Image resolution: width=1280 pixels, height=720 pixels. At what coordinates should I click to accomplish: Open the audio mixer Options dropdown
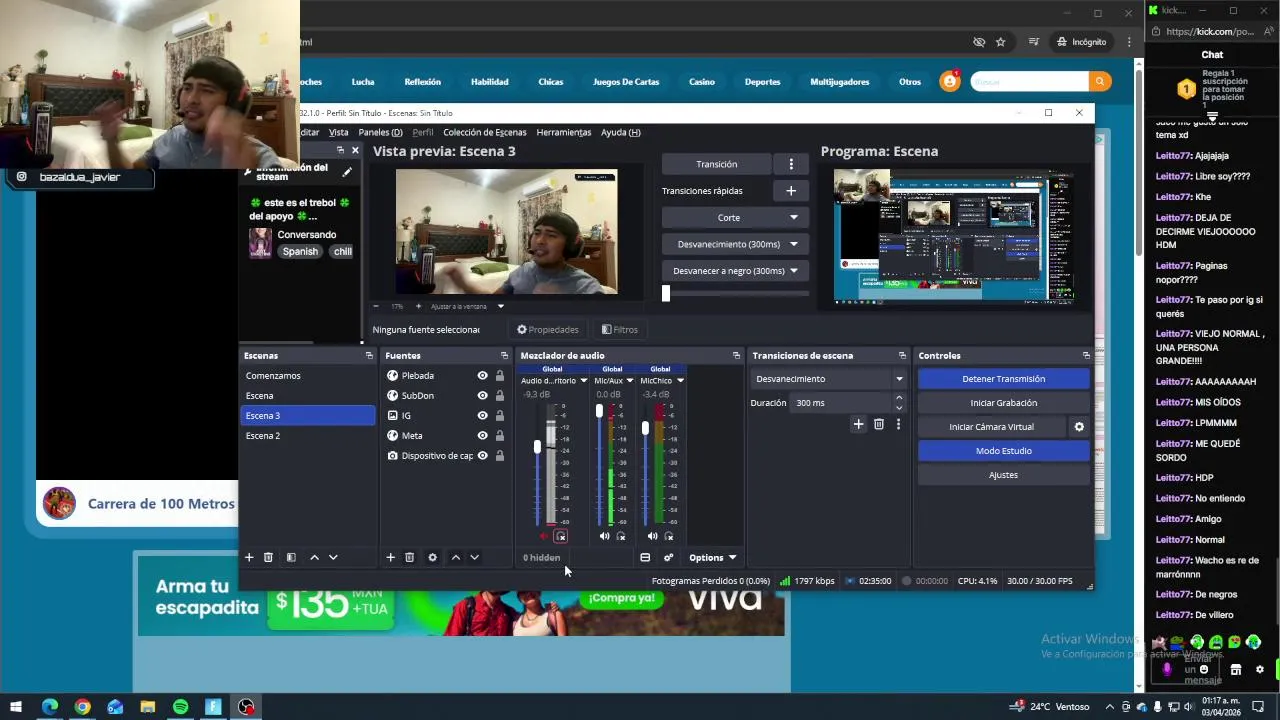[712, 557]
